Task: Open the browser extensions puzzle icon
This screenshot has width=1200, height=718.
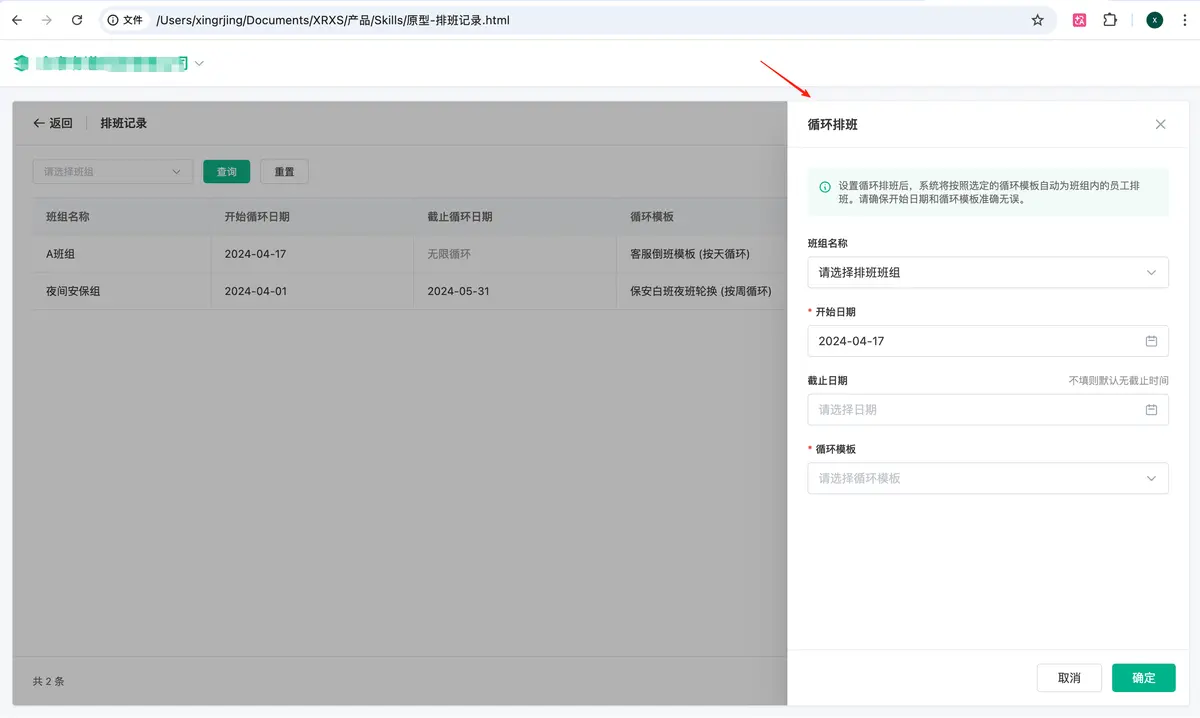Action: 1110,20
